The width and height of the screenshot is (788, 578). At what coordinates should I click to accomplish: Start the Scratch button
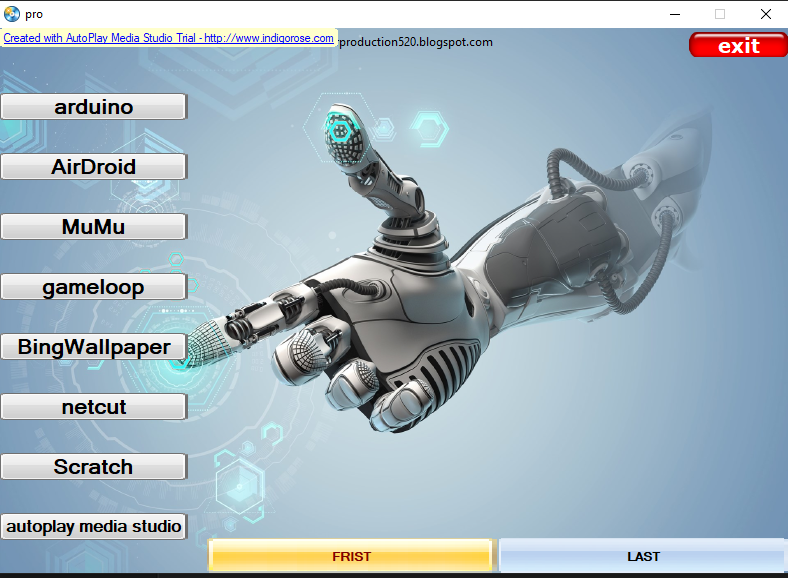93,466
